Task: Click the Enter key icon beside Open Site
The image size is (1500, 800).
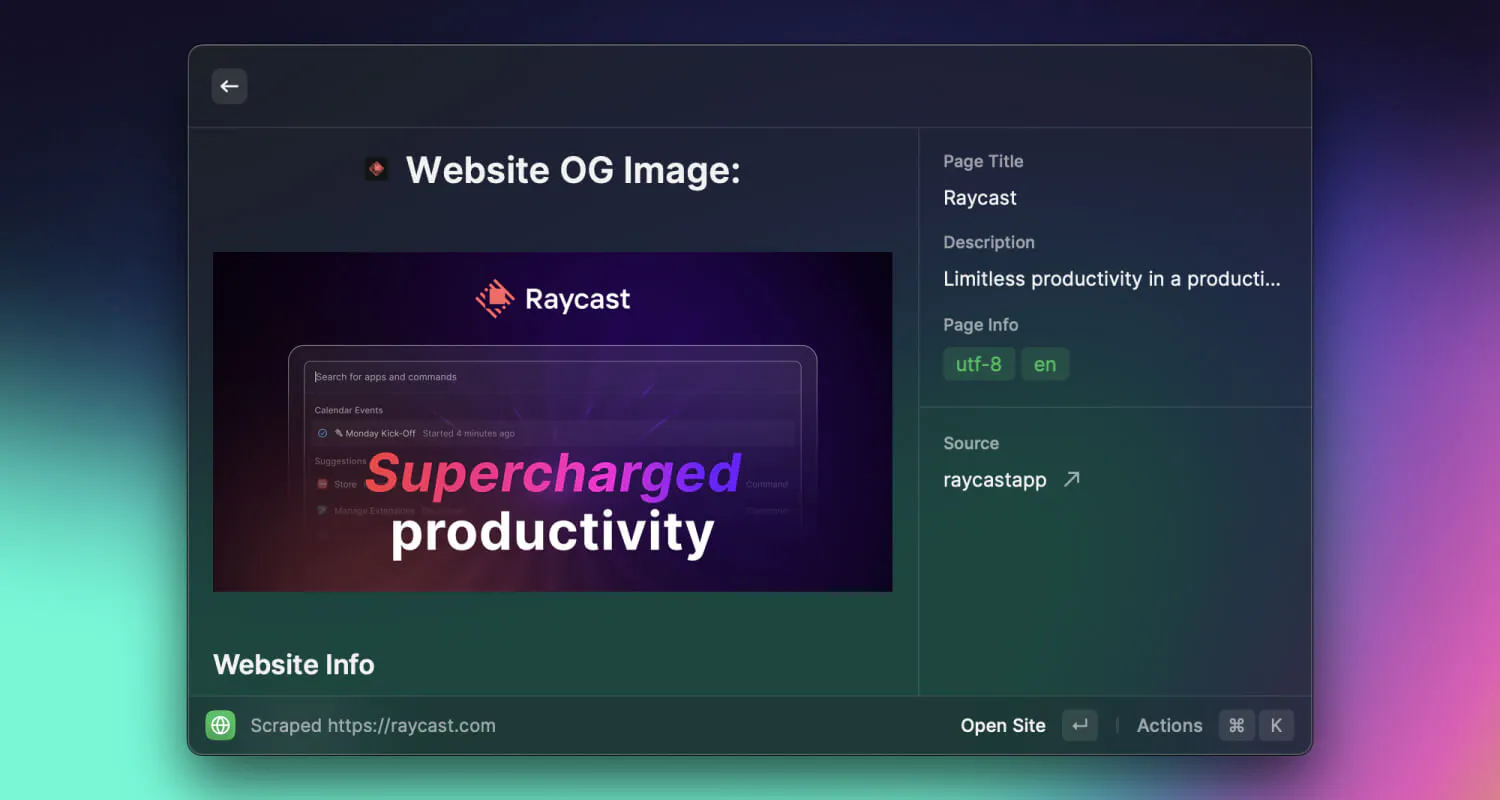Action: (1080, 726)
